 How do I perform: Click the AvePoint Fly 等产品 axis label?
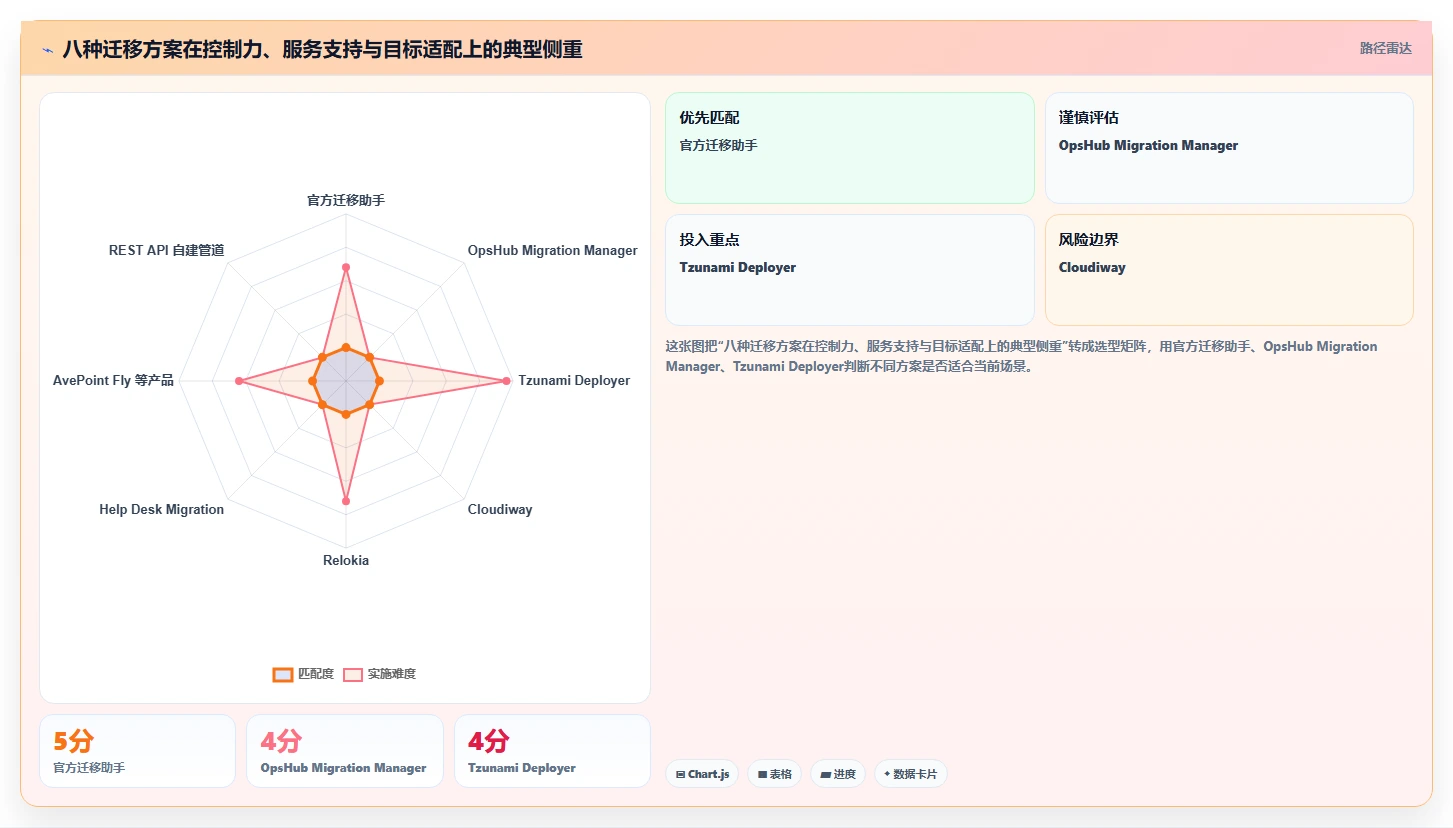point(113,380)
